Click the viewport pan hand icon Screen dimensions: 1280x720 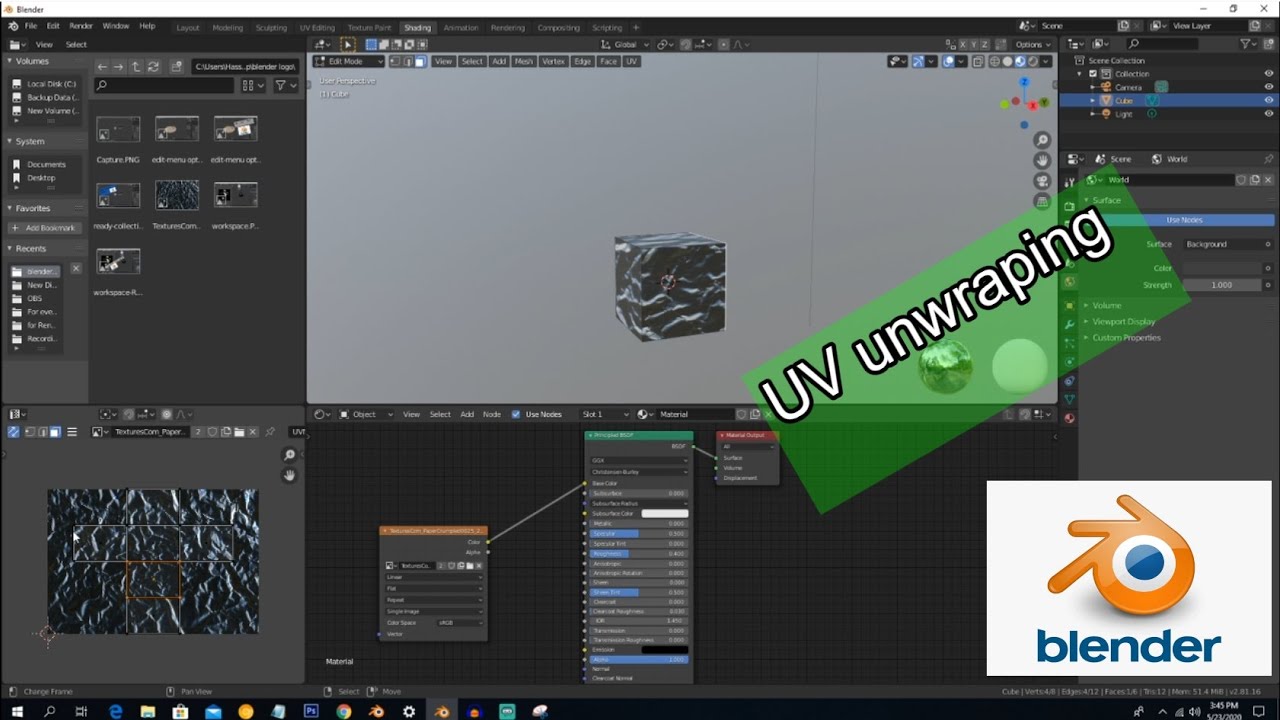(x=1042, y=160)
